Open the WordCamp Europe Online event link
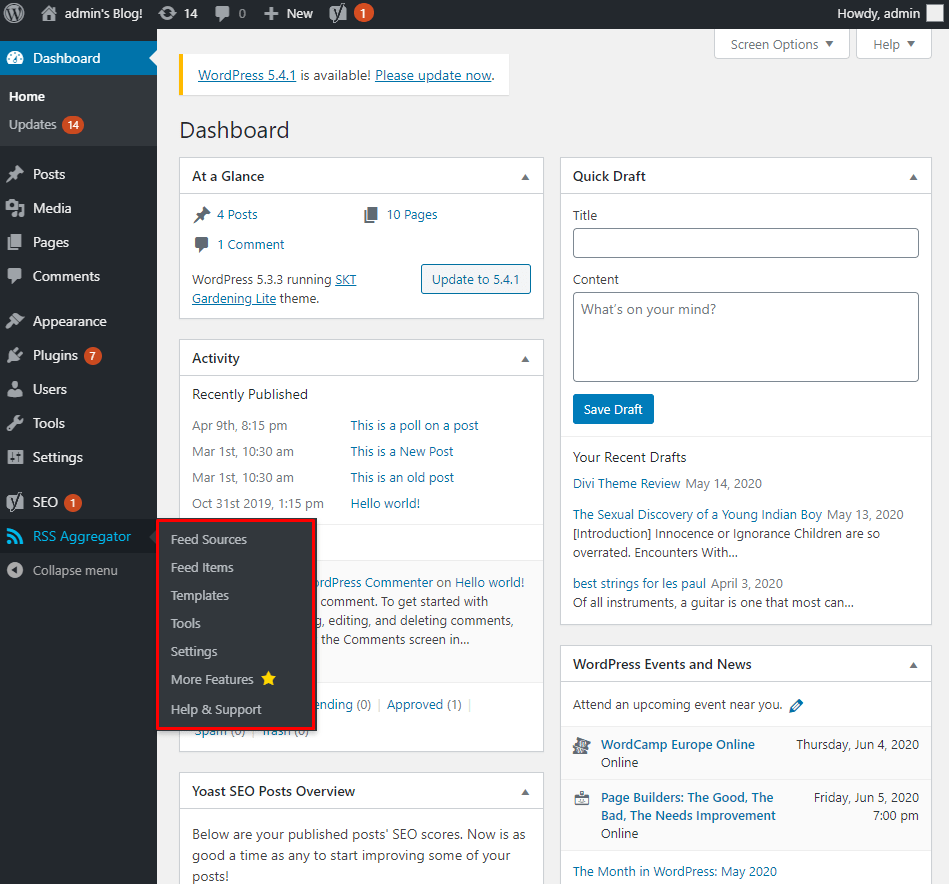949x884 pixels. tap(678, 744)
